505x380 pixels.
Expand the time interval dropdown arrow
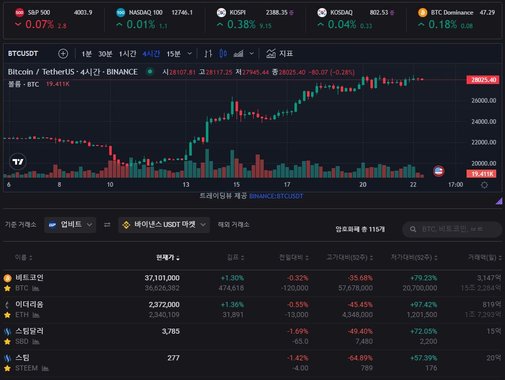point(189,54)
